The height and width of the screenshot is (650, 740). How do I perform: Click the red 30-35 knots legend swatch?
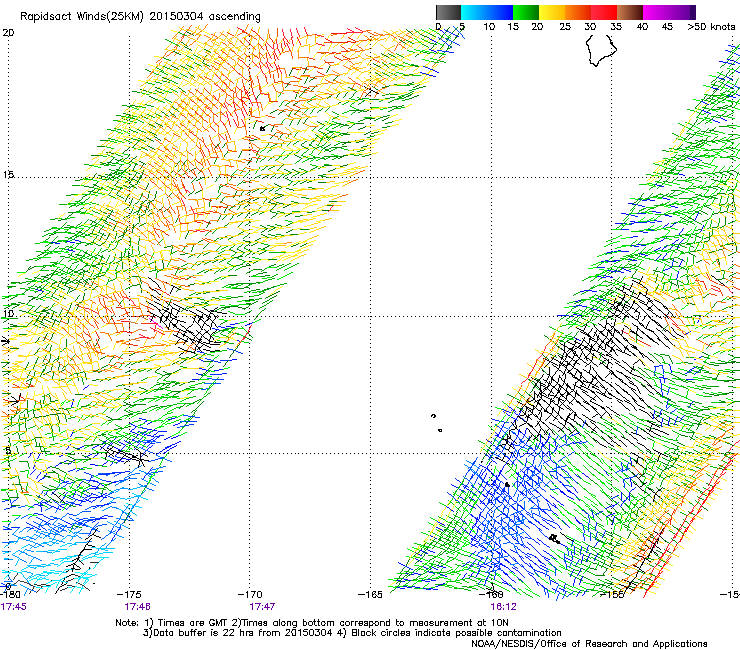click(604, 12)
